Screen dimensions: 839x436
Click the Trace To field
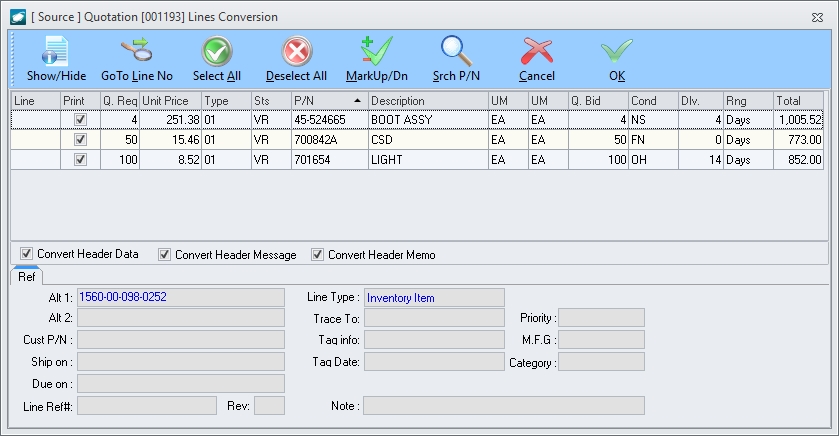coord(434,318)
